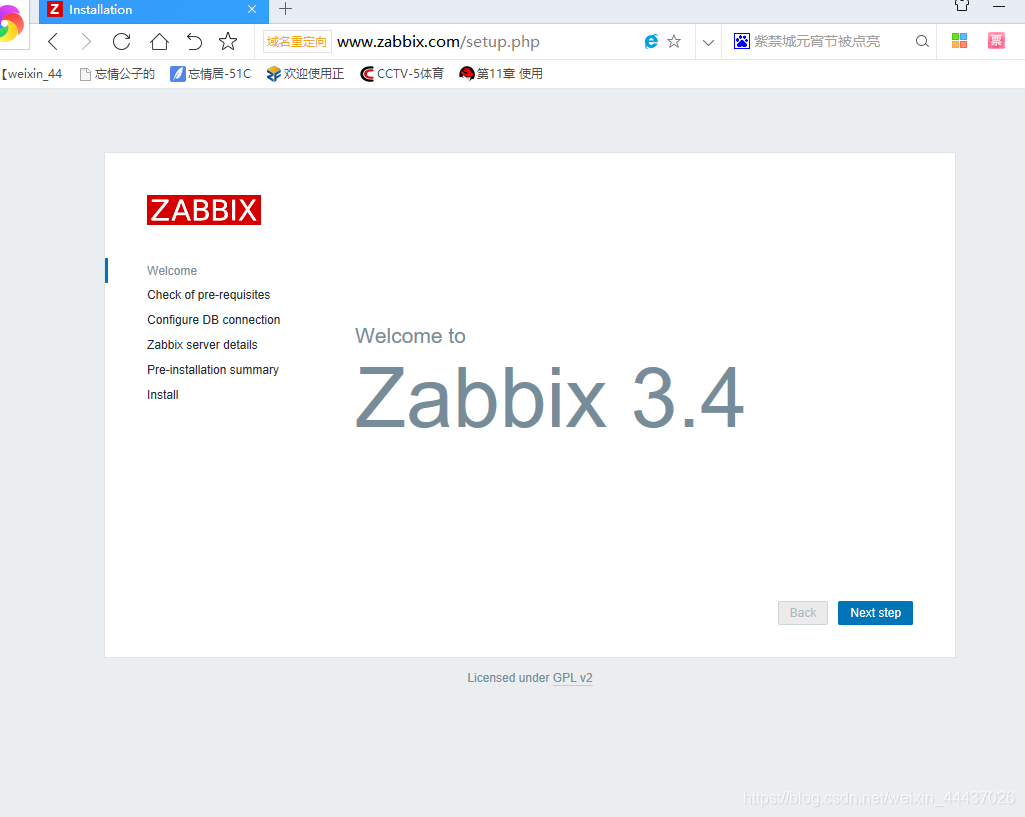The image size is (1025, 817).
Task: Click the Baidu paw search engine icon
Action: tap(741, 41)
